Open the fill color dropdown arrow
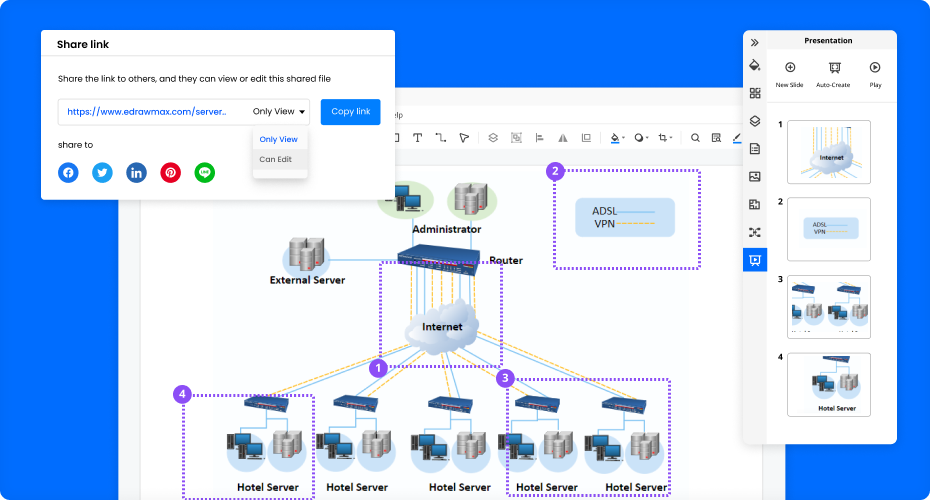This screenshot has width=930, height=500. point(625,138)
